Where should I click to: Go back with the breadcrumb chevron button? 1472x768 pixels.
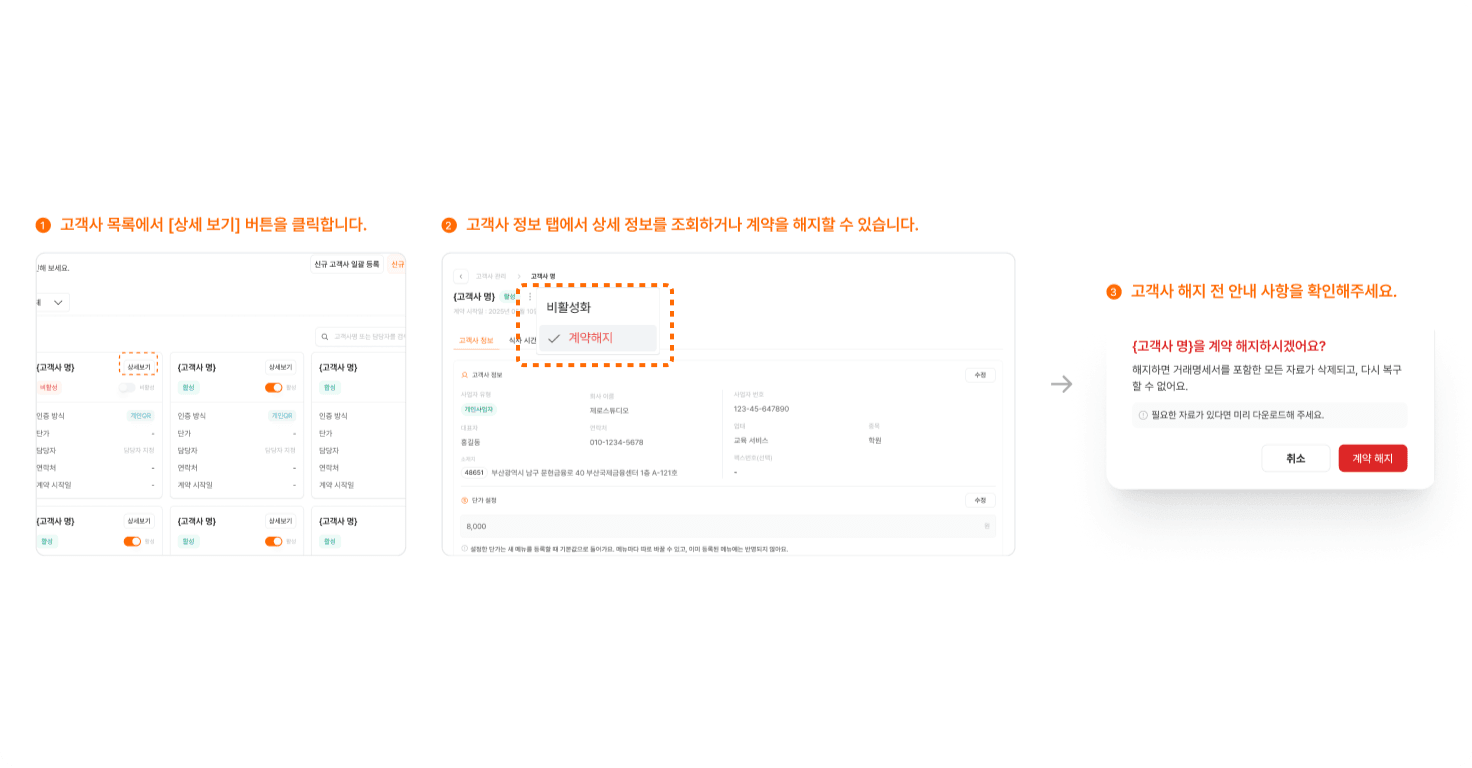(461, 276)
